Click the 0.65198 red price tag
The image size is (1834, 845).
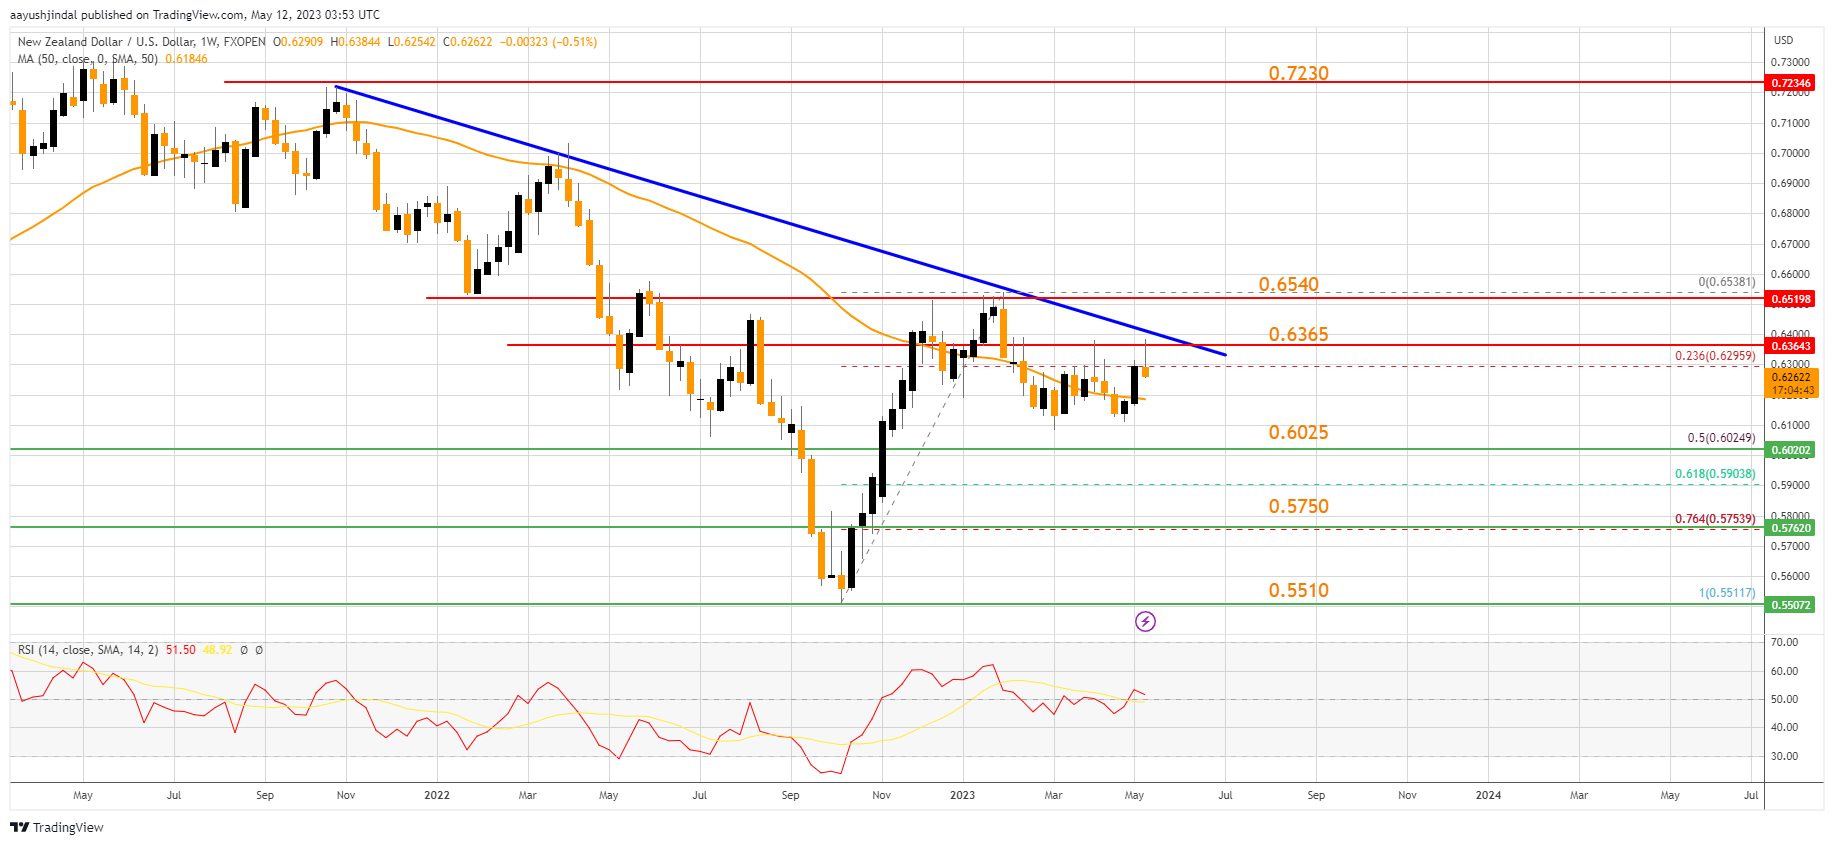tap(1791, 299)
